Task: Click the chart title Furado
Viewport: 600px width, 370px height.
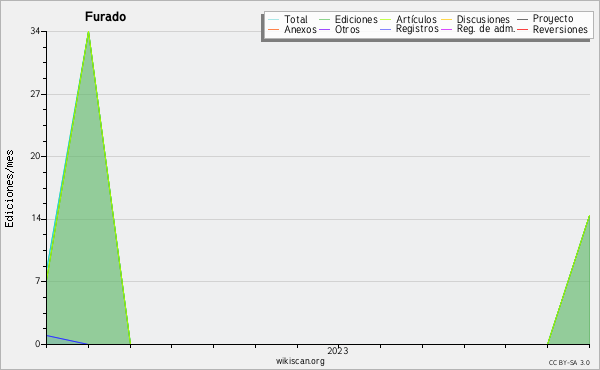Action: (x=105, y=17)
